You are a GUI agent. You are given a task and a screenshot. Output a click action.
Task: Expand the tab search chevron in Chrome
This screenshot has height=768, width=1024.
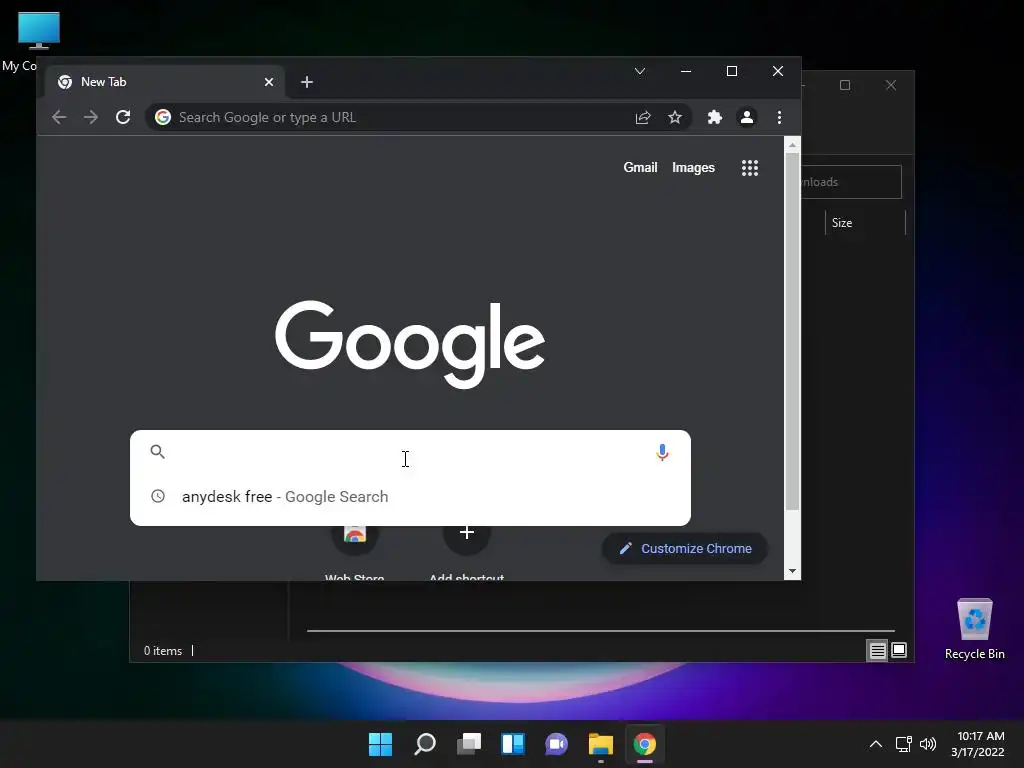pos(640,71)
